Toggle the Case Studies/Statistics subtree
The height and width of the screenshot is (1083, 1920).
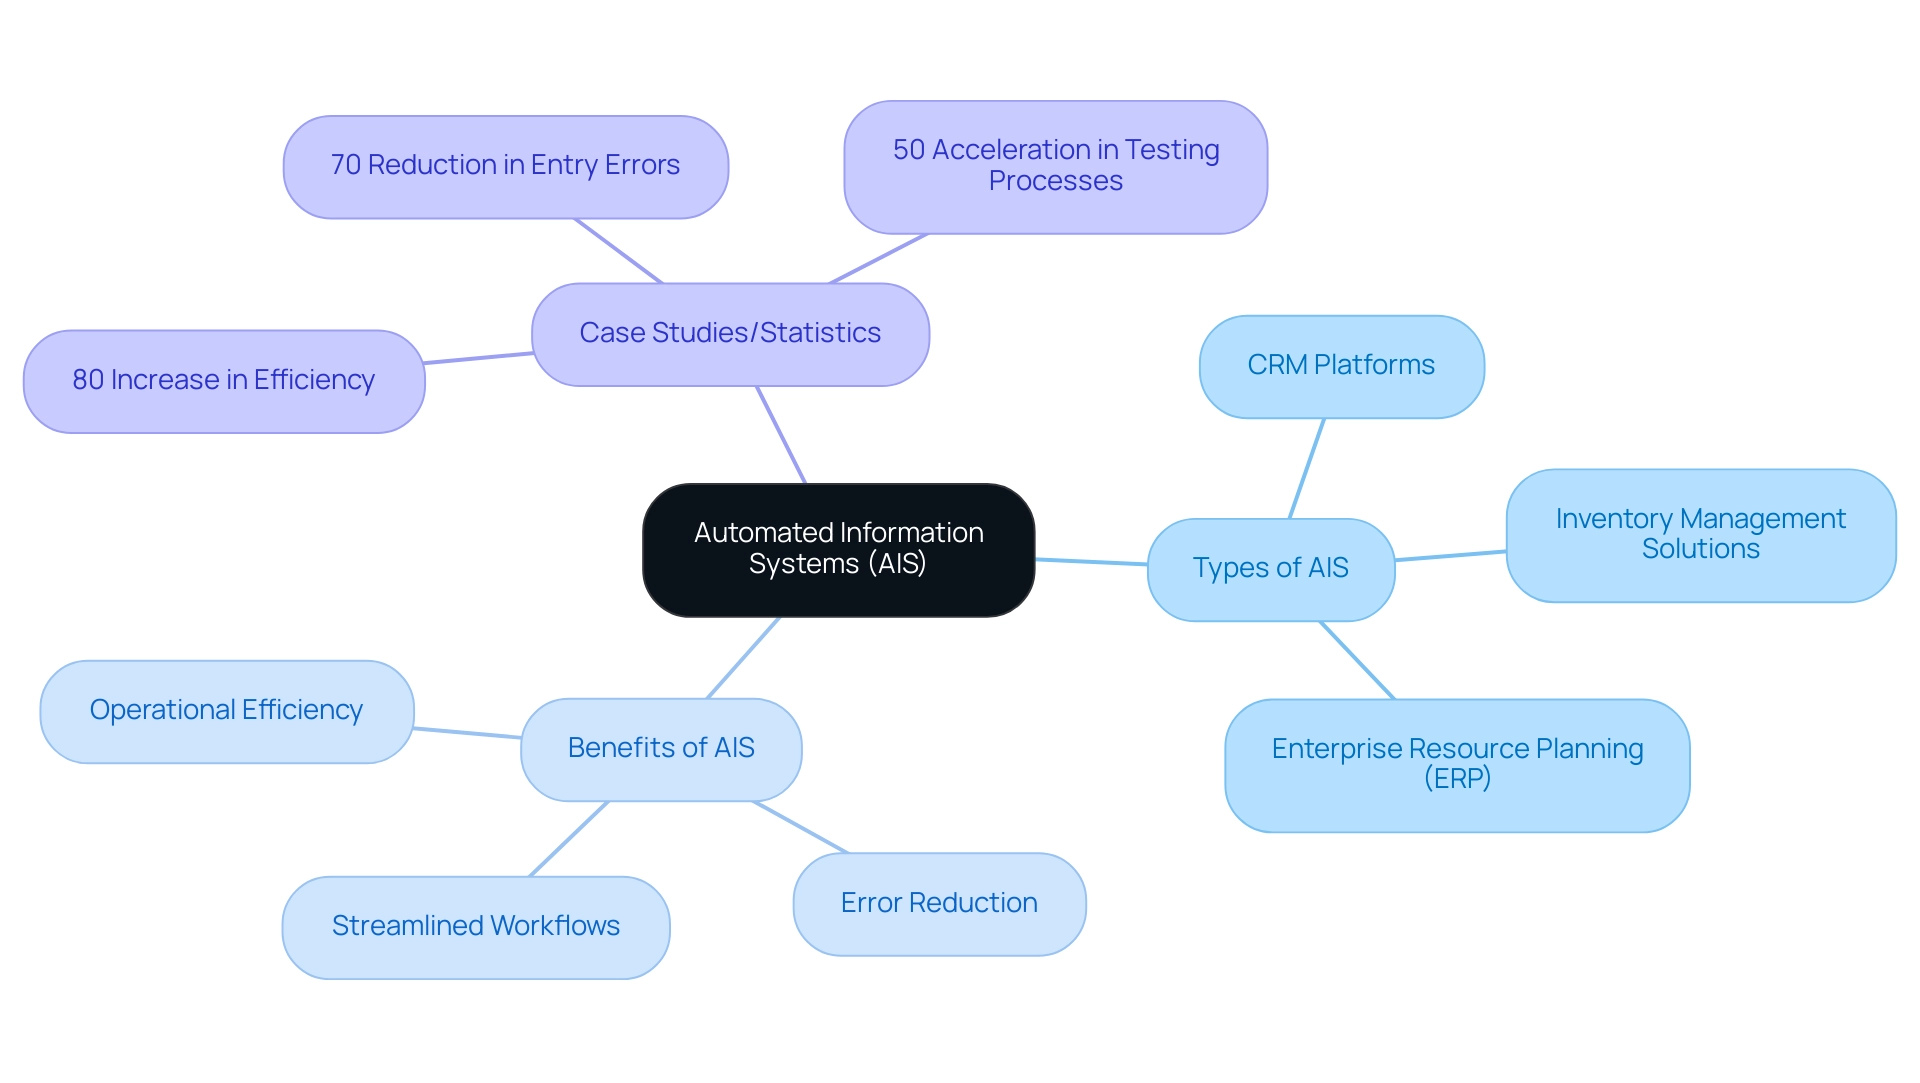(x=698, y=325)
